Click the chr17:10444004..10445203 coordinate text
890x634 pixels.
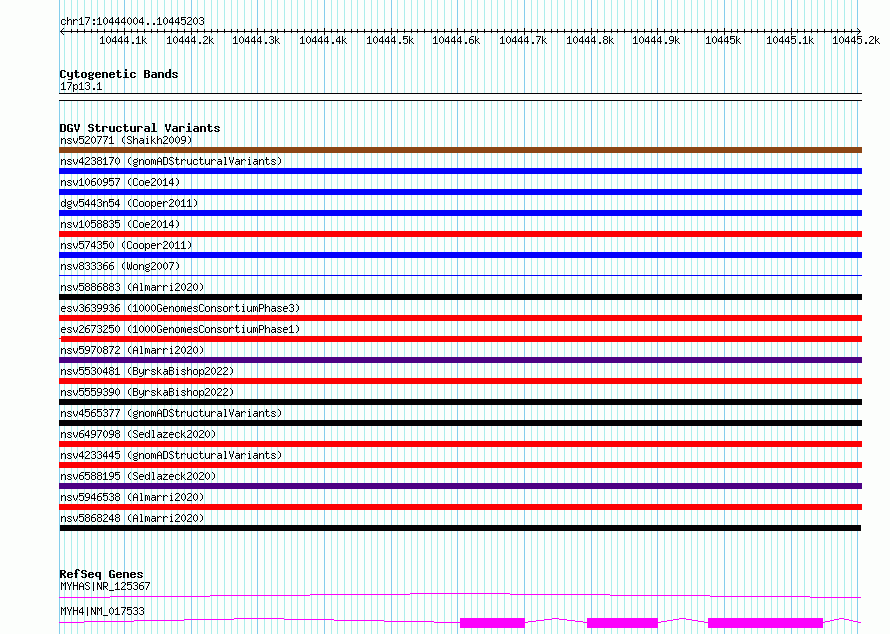click(132, 21)
